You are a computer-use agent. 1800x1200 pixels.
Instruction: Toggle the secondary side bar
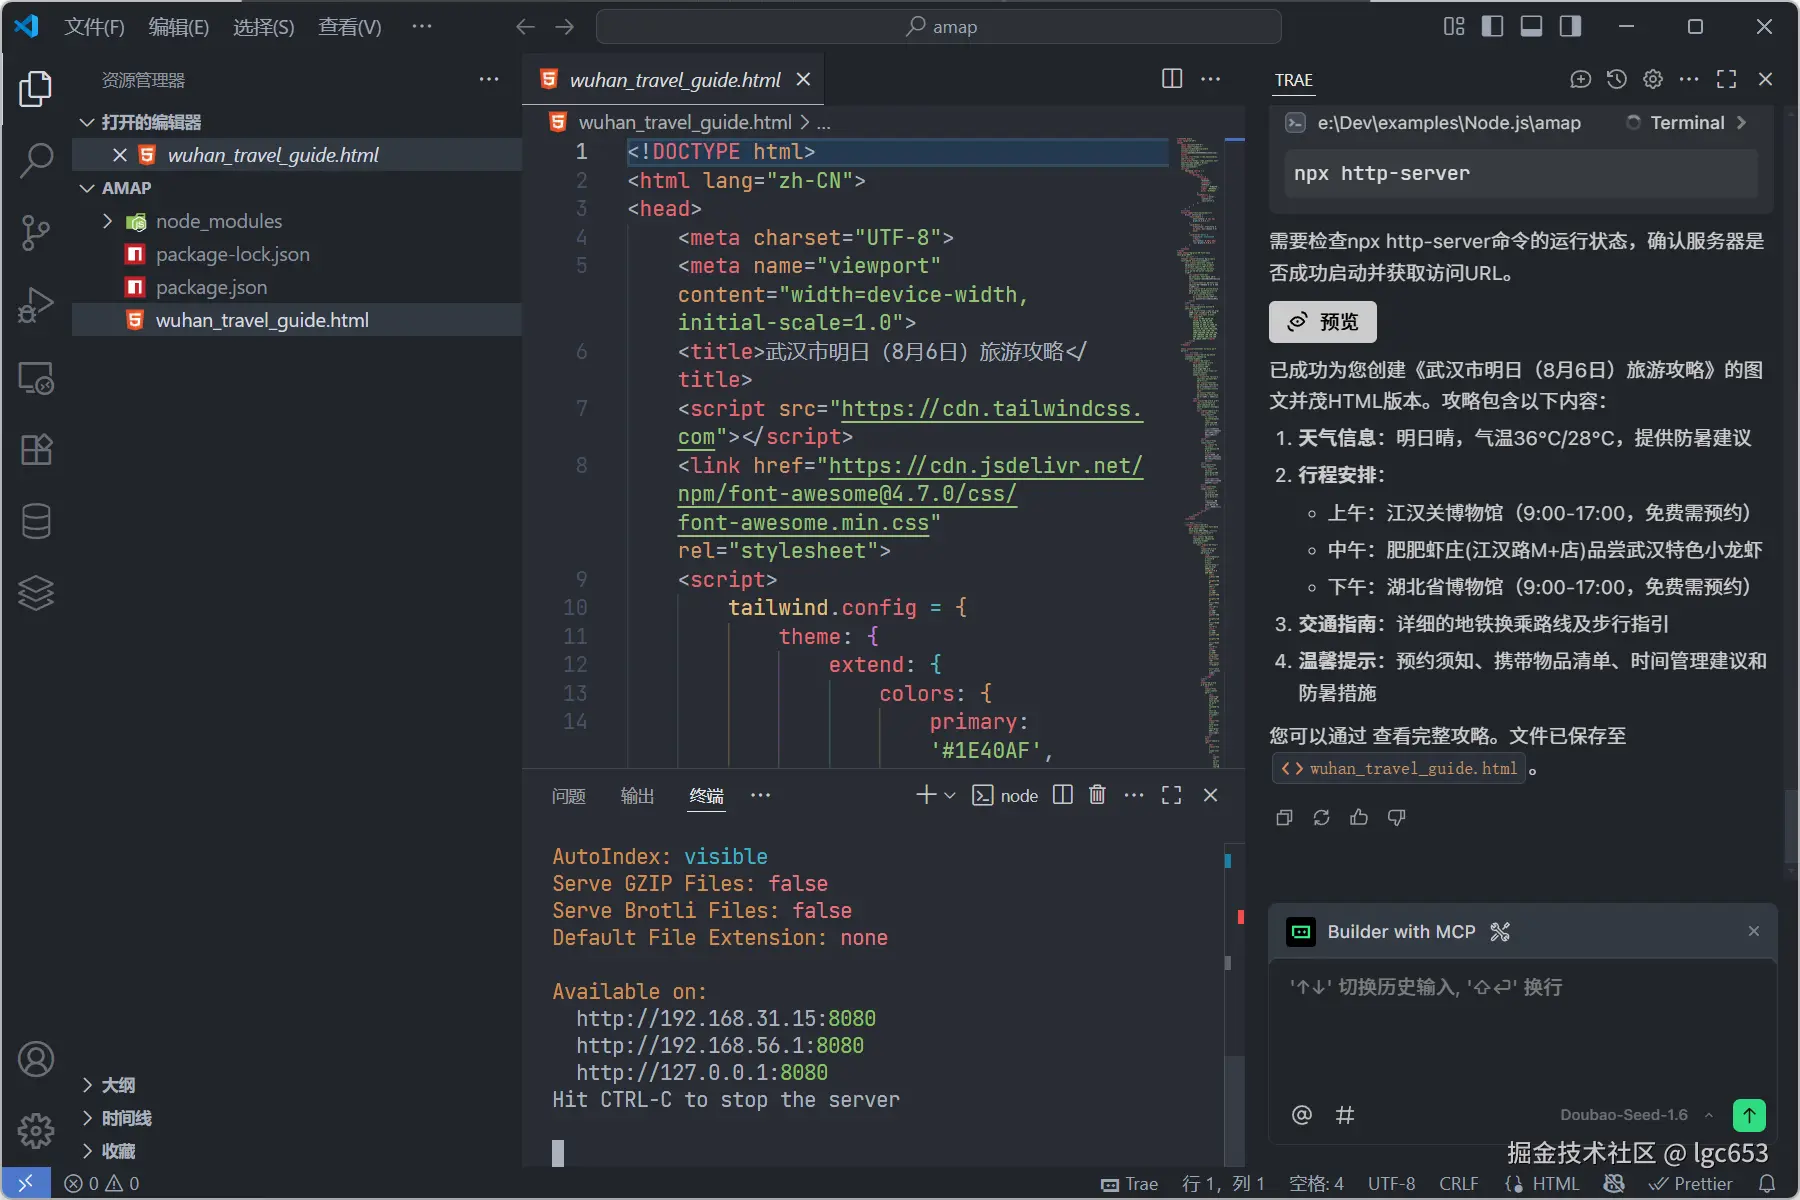click(x=1570, y=26)
